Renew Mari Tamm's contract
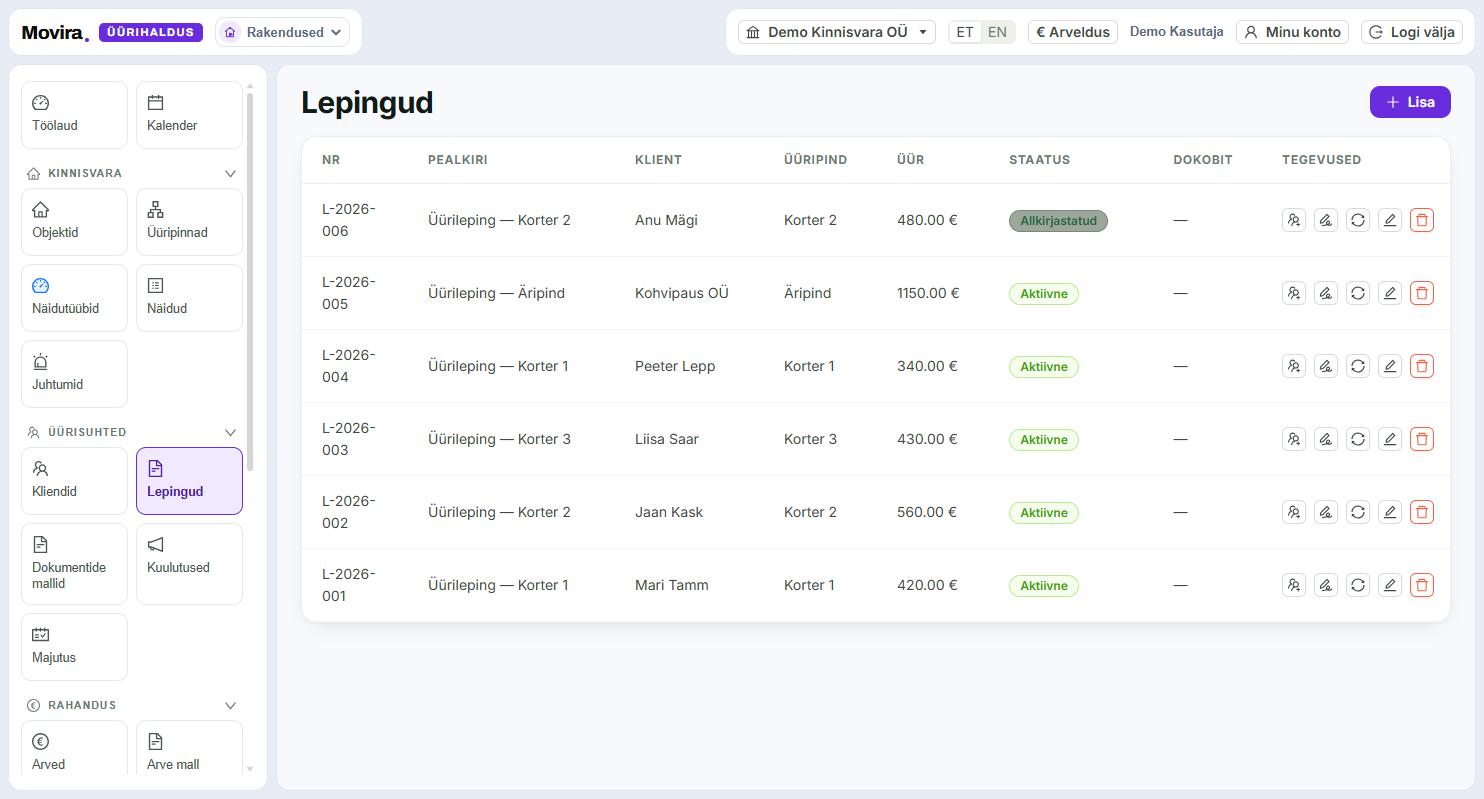The height and width of the screenshot is (799, 1484). (x=1358, y=585)
